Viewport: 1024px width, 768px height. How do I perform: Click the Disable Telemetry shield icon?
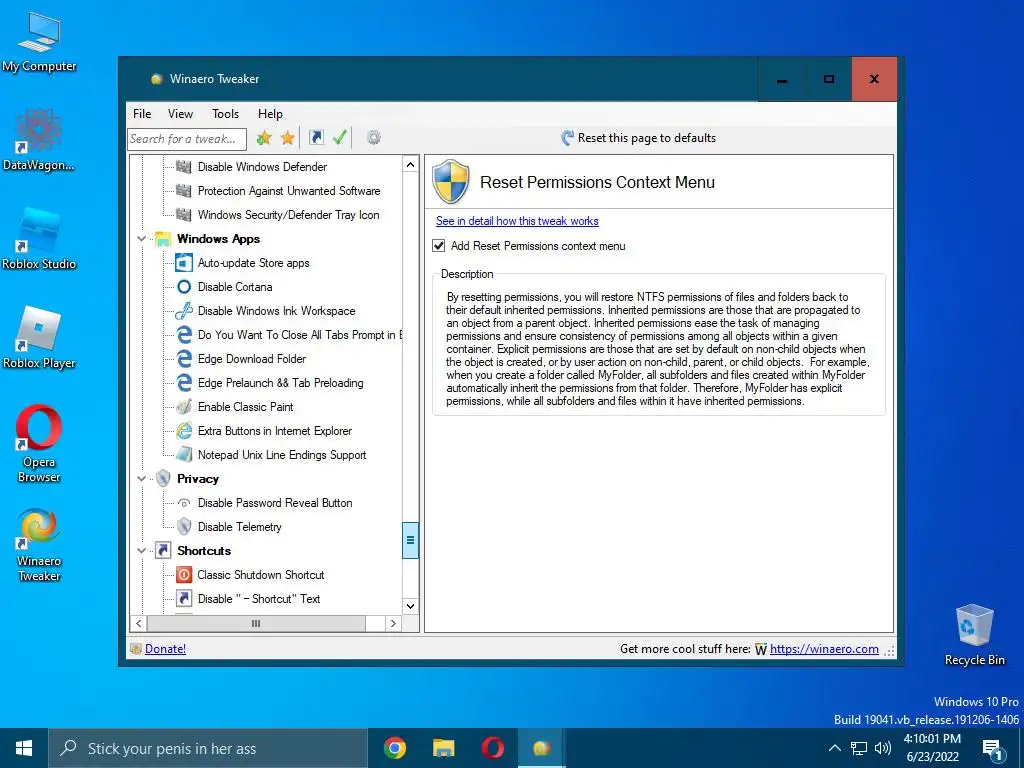(184, 526)
